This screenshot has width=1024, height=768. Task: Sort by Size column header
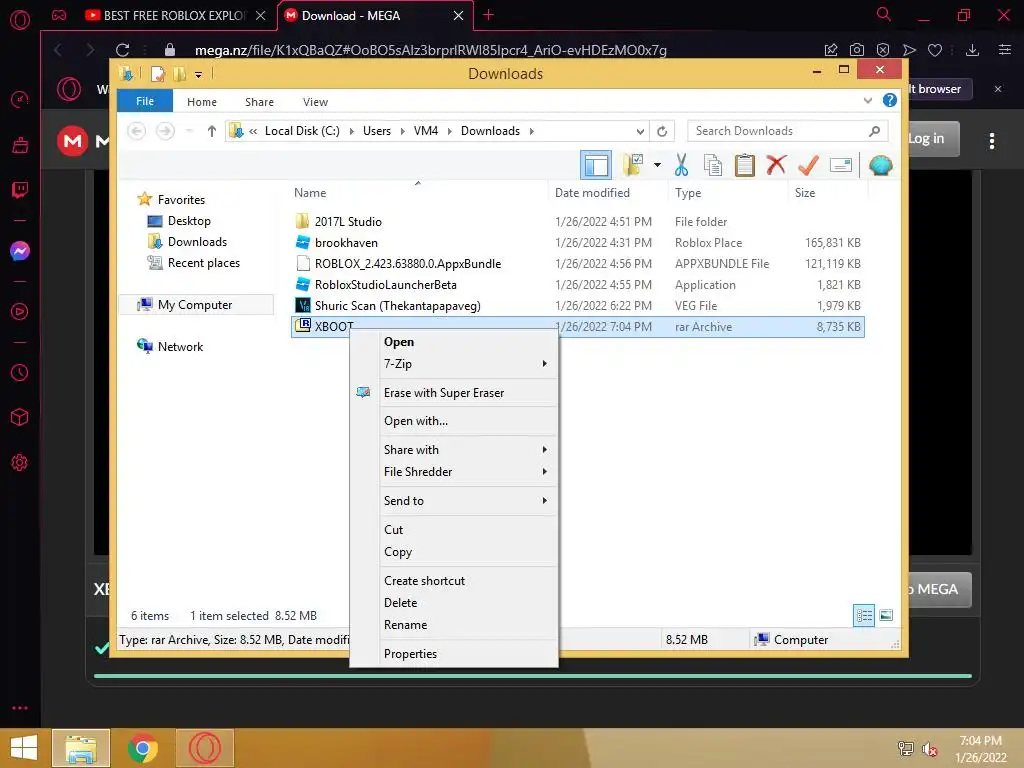coord(827,193)
